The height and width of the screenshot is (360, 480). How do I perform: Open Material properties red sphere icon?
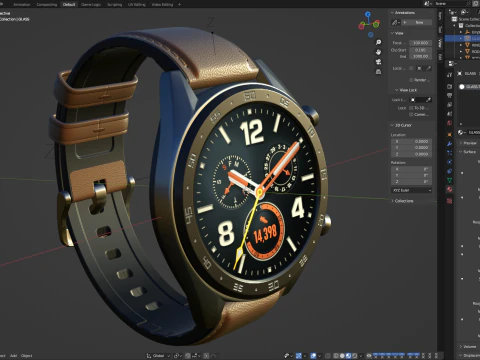tap(450, 189)
